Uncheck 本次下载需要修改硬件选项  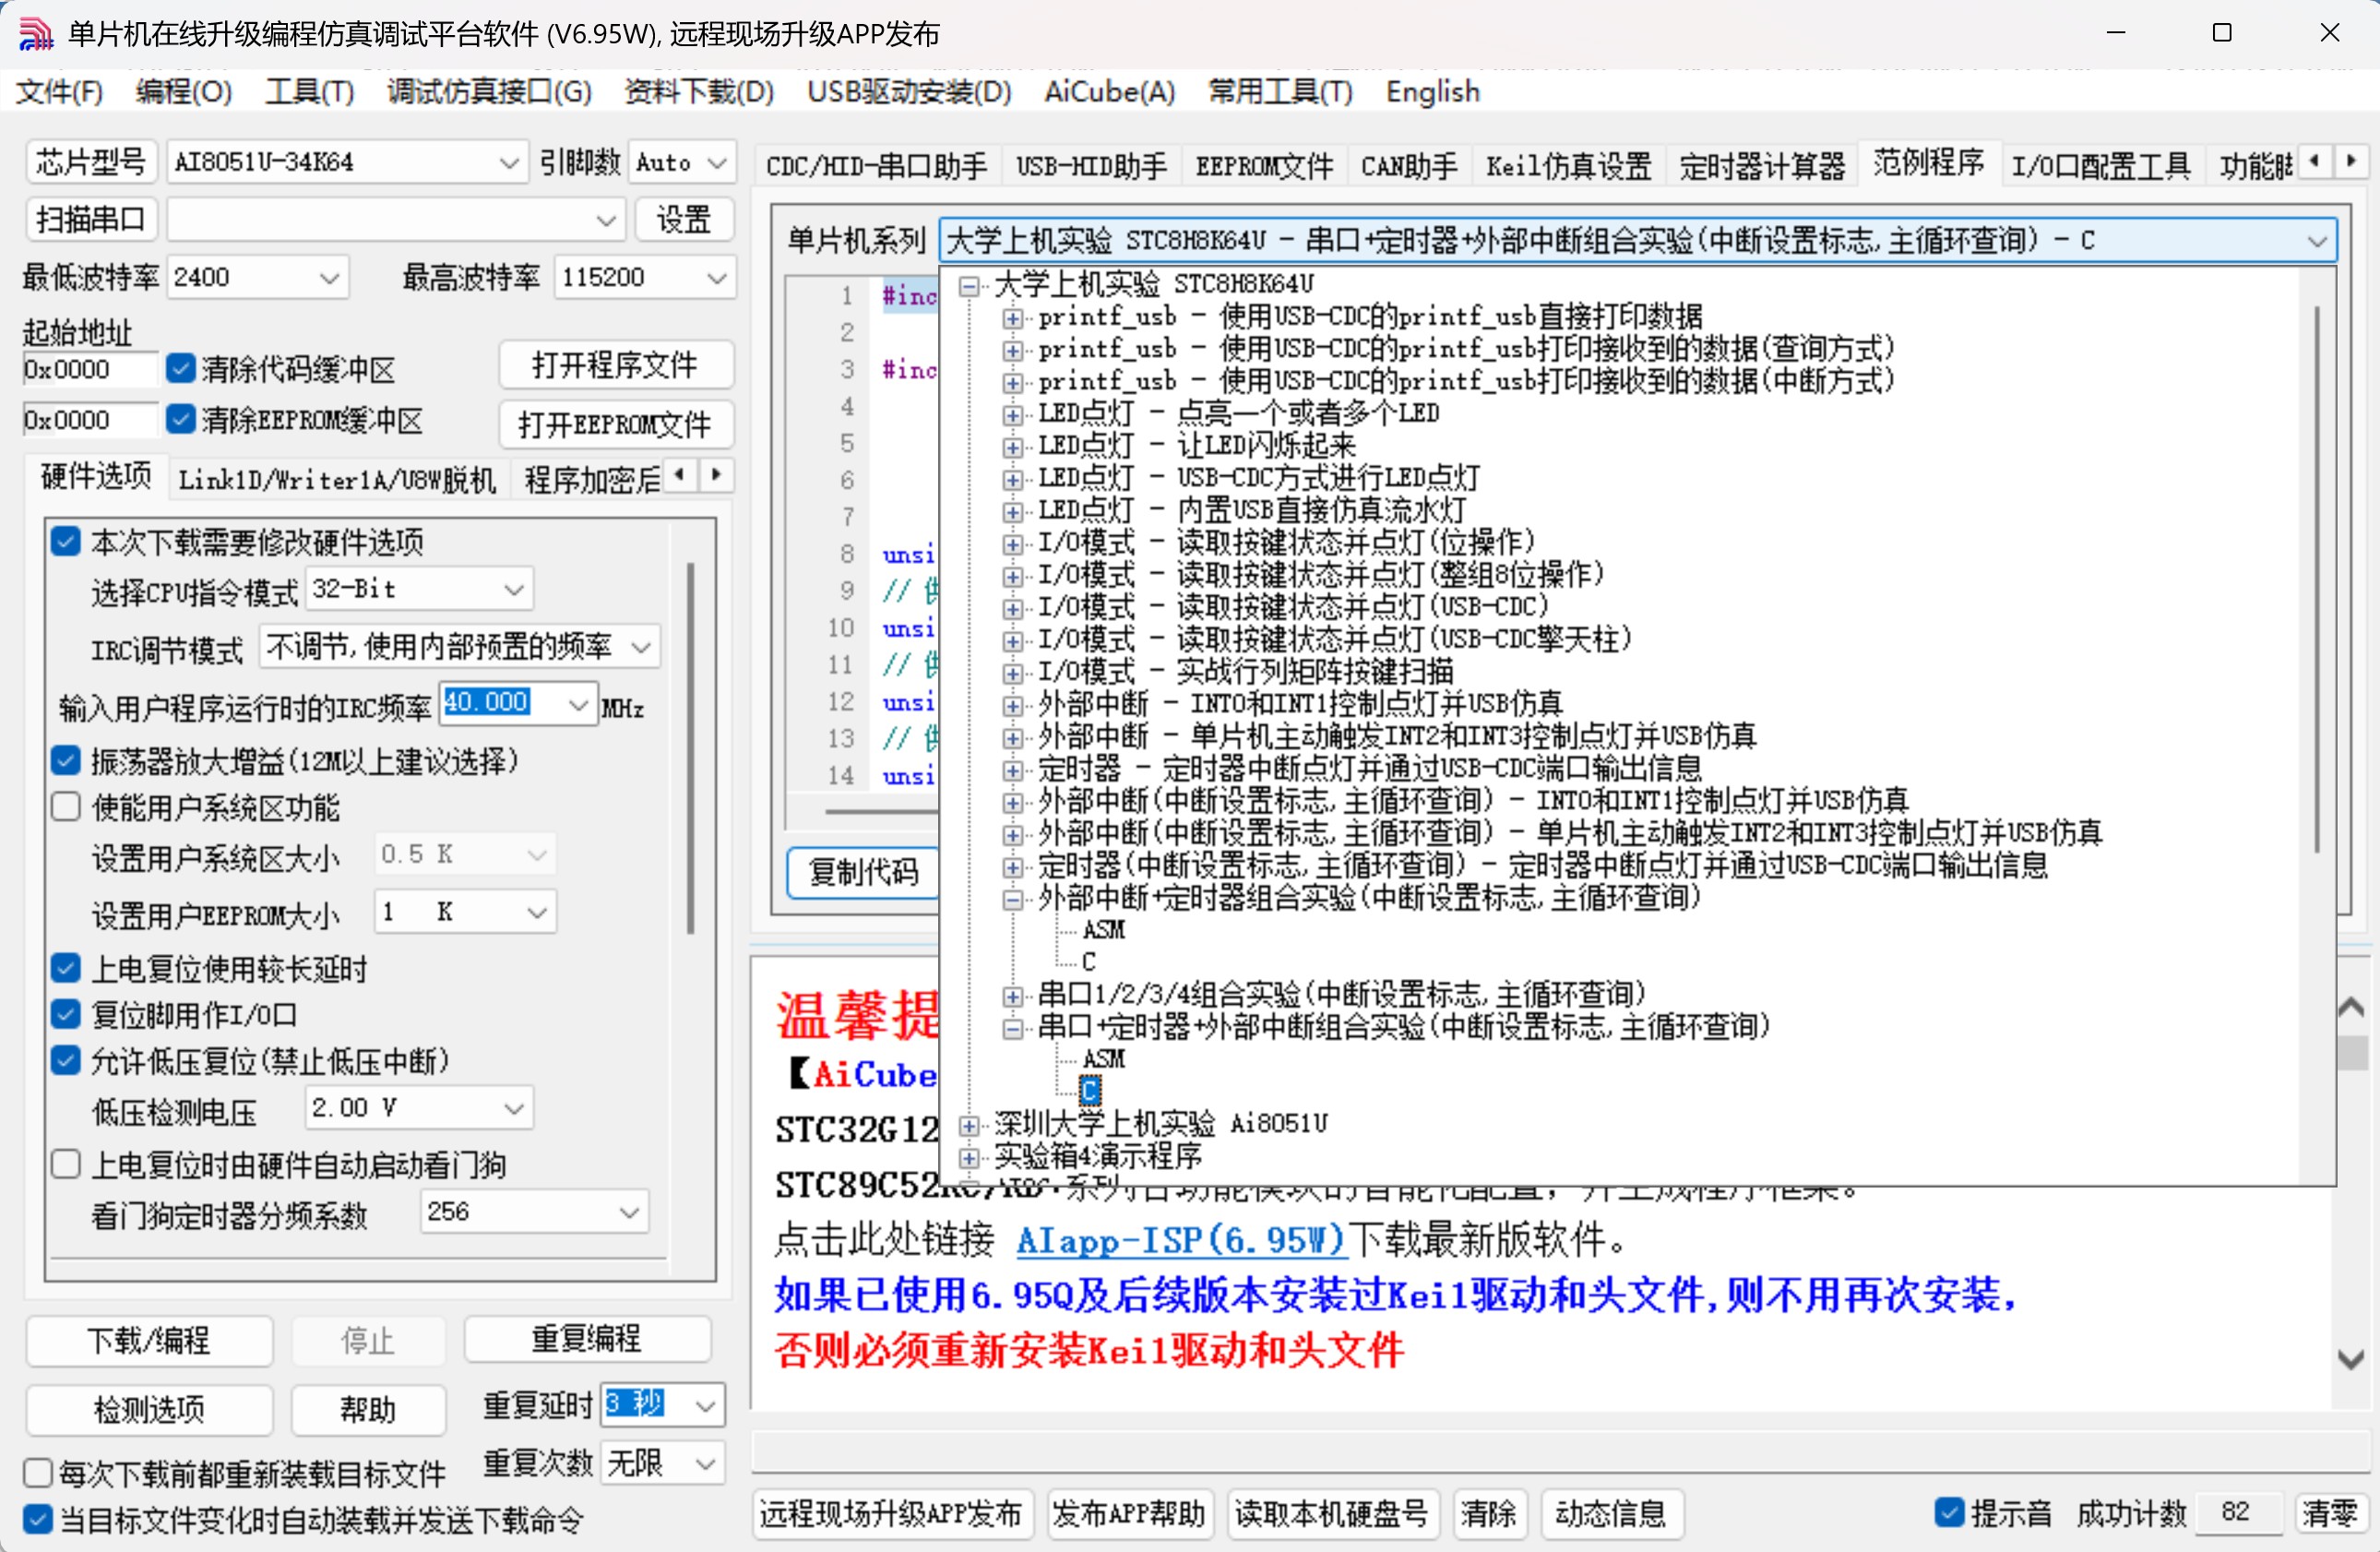pos(66,542)
